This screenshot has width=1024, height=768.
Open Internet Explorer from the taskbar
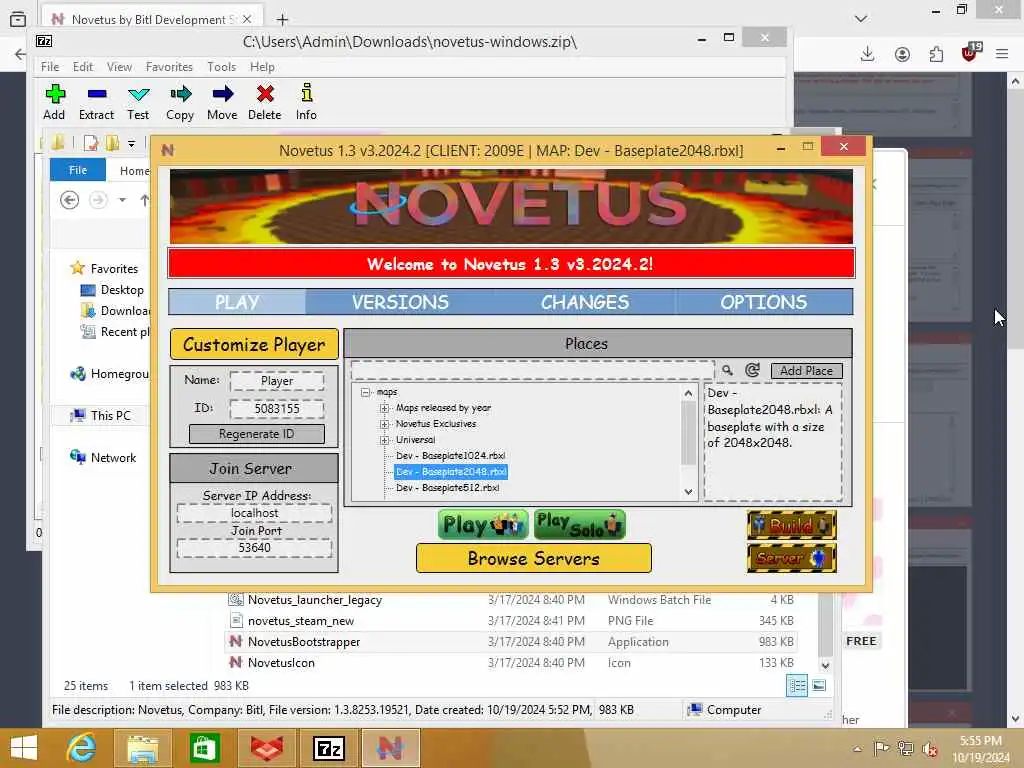[x=81, y=748]
